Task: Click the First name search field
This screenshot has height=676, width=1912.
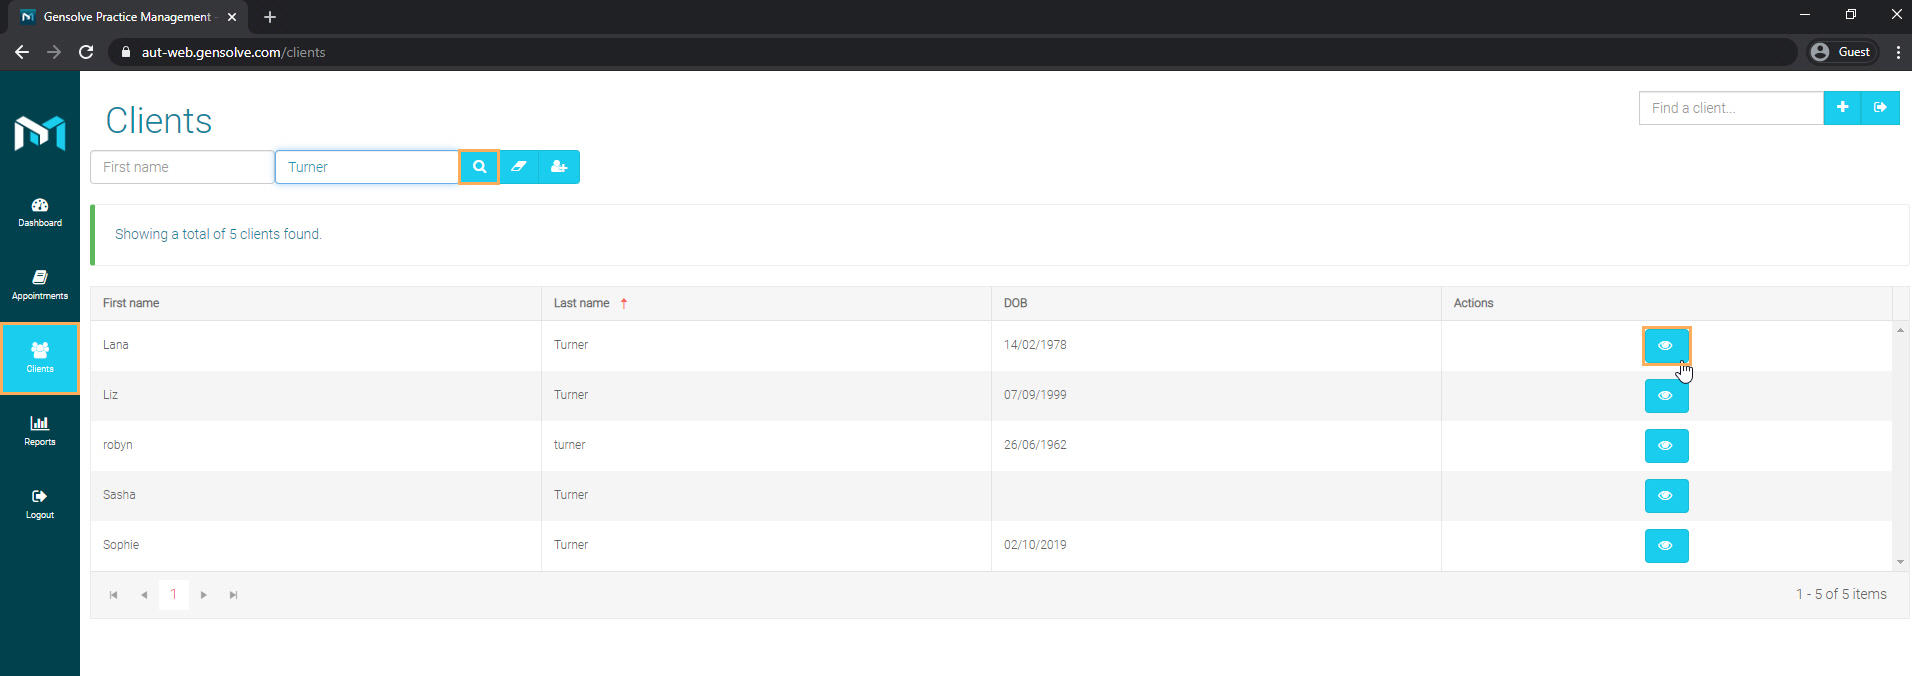Action: [182, 167]
